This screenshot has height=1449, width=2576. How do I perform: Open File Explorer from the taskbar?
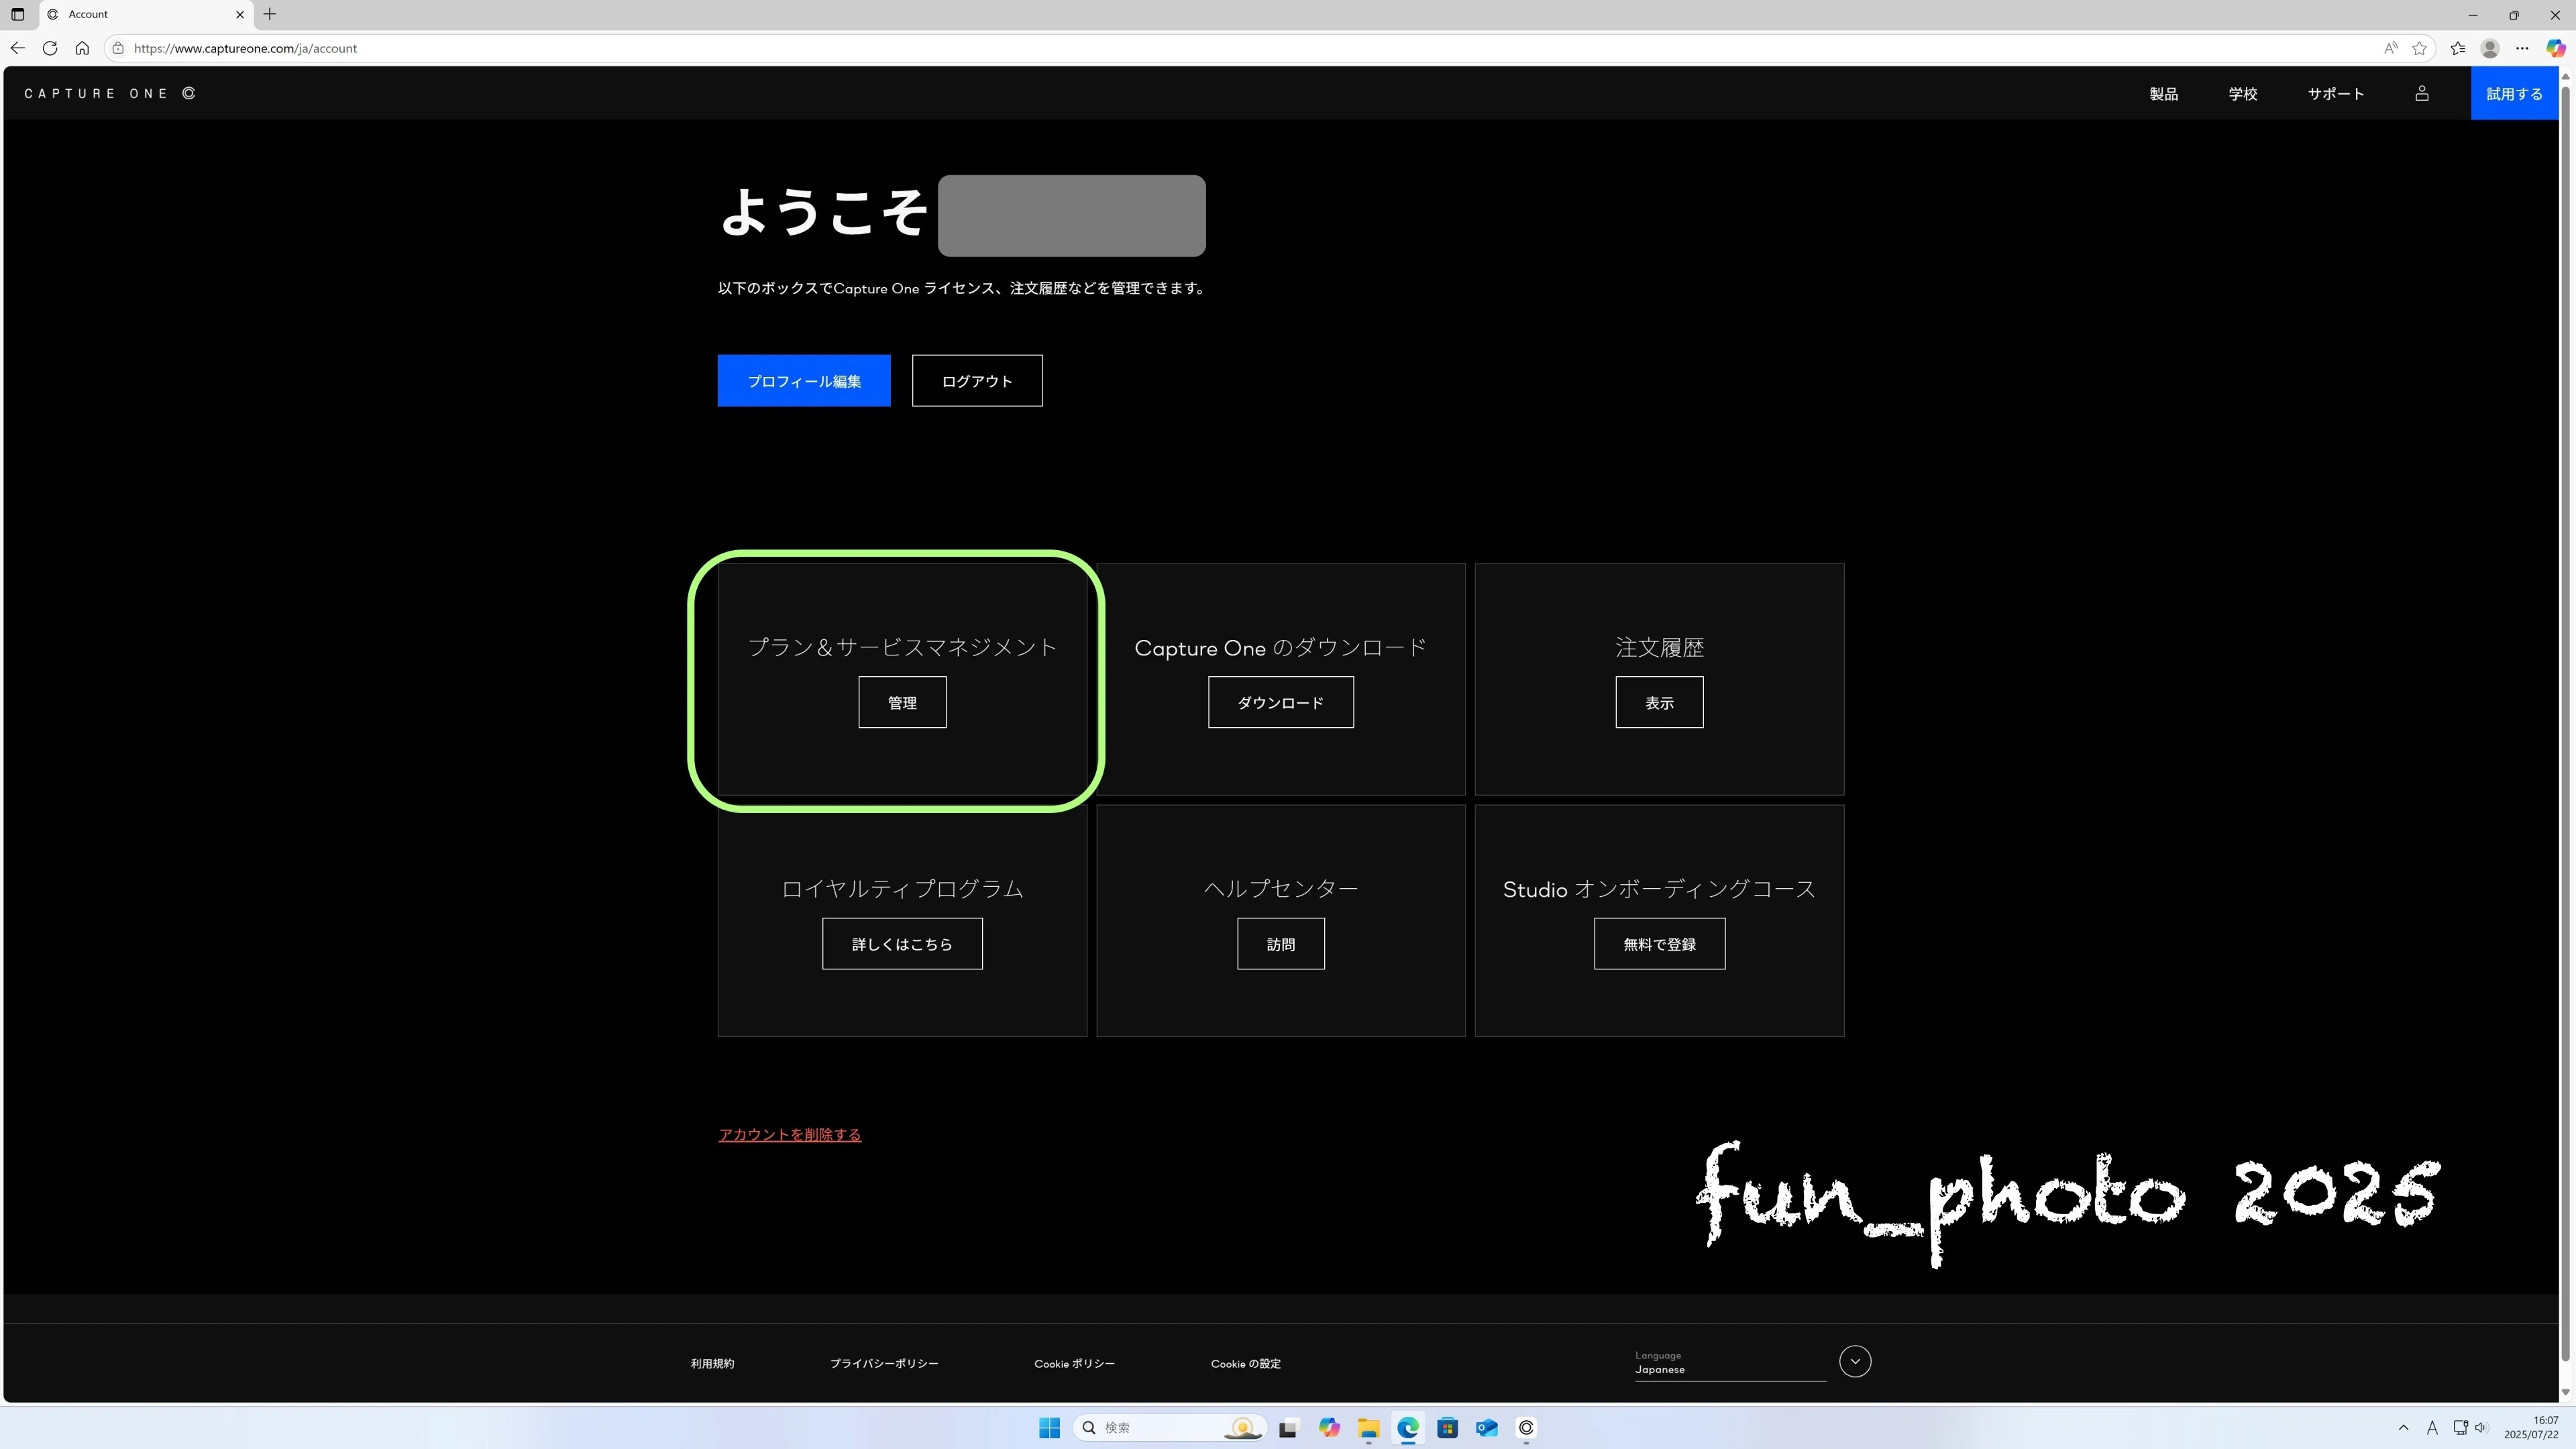tap(1368, 1428)
